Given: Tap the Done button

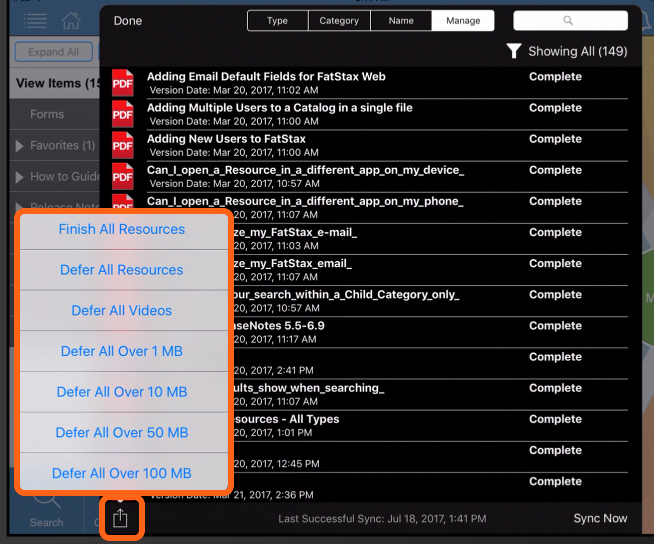Looking at the screenshot, I should tap(128, 21).
